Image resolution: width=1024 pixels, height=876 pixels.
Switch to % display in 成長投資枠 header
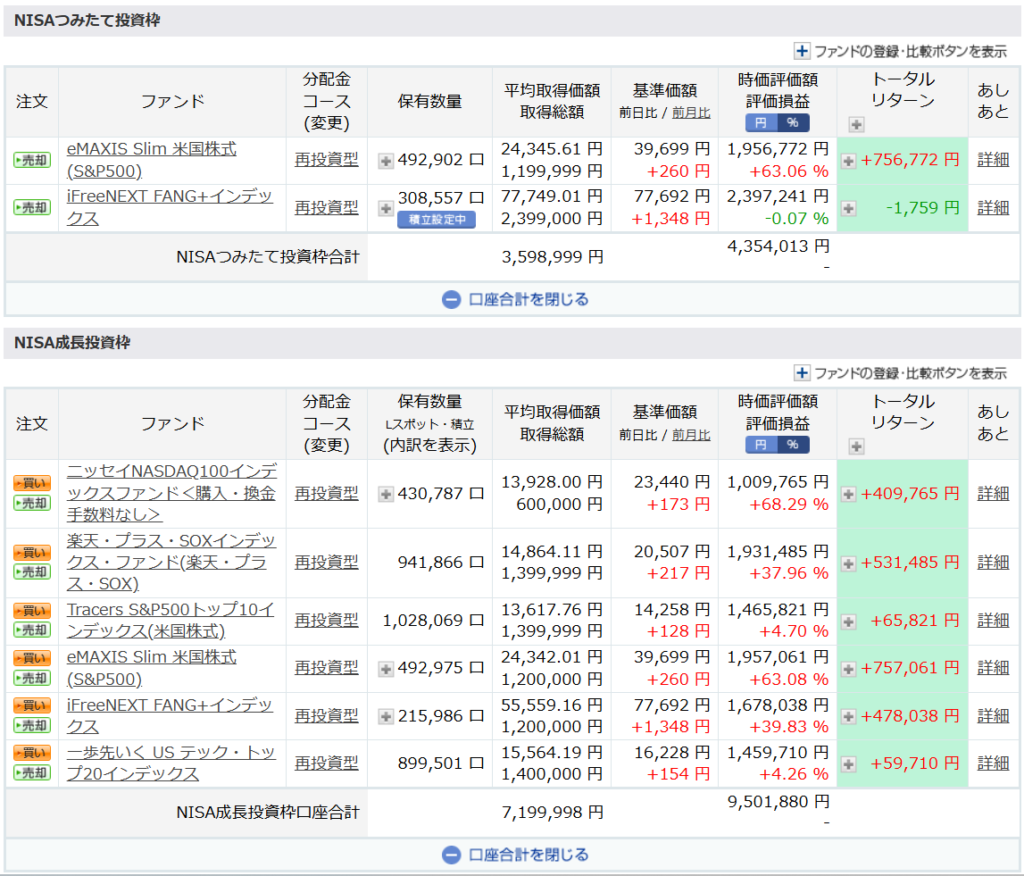(x=793, y=444)
